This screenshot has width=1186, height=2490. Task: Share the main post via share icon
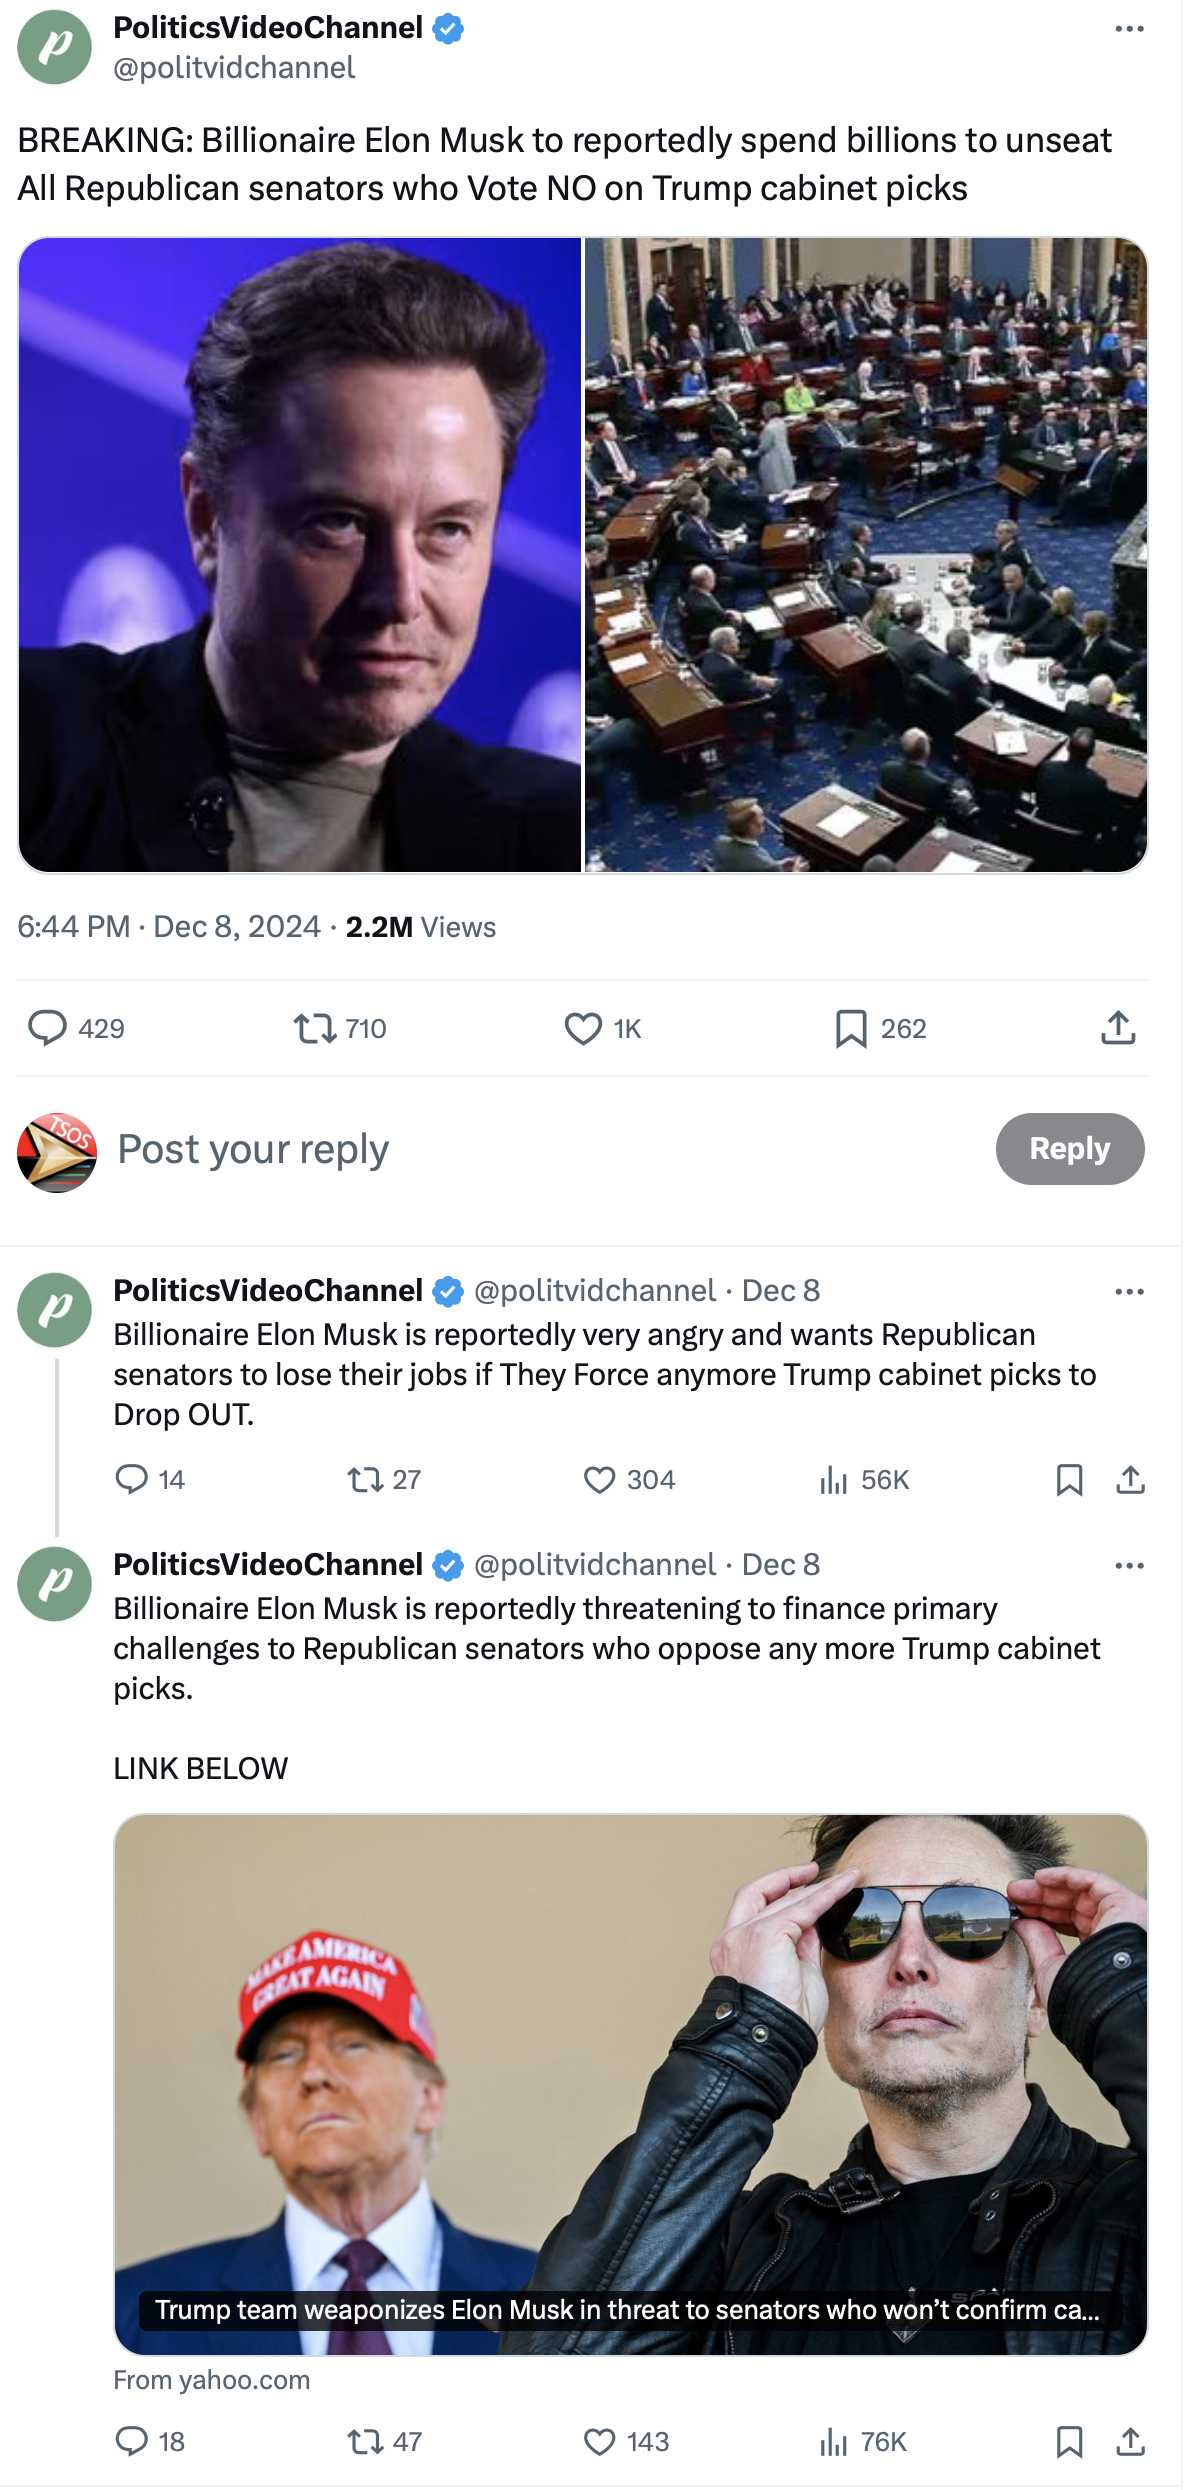pyautogui.click(x=1118, y=1028)
